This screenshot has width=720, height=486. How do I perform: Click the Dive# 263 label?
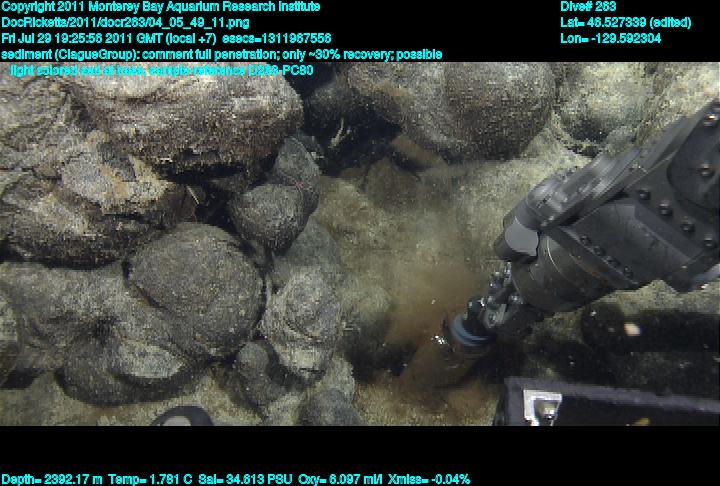[589, 7]
